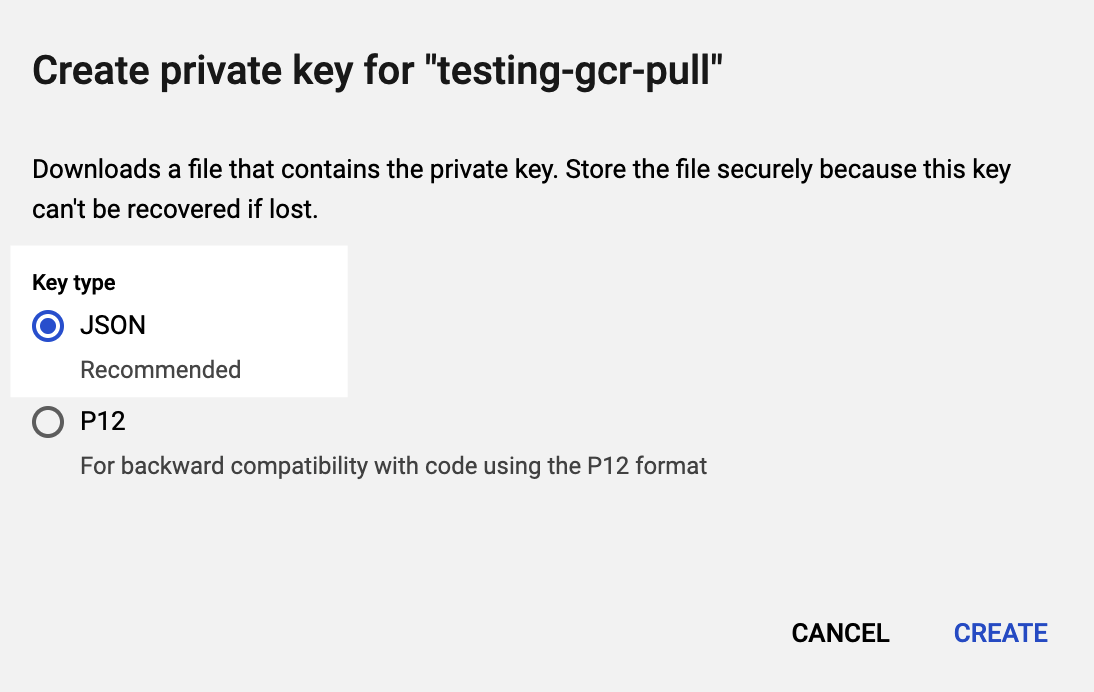Select the P12 radio button

[x=48, y=422]
